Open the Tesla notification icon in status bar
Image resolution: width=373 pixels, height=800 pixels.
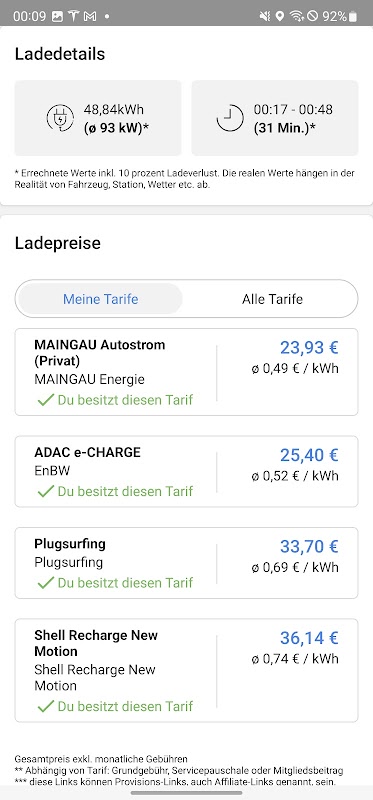tap(73, 16)
